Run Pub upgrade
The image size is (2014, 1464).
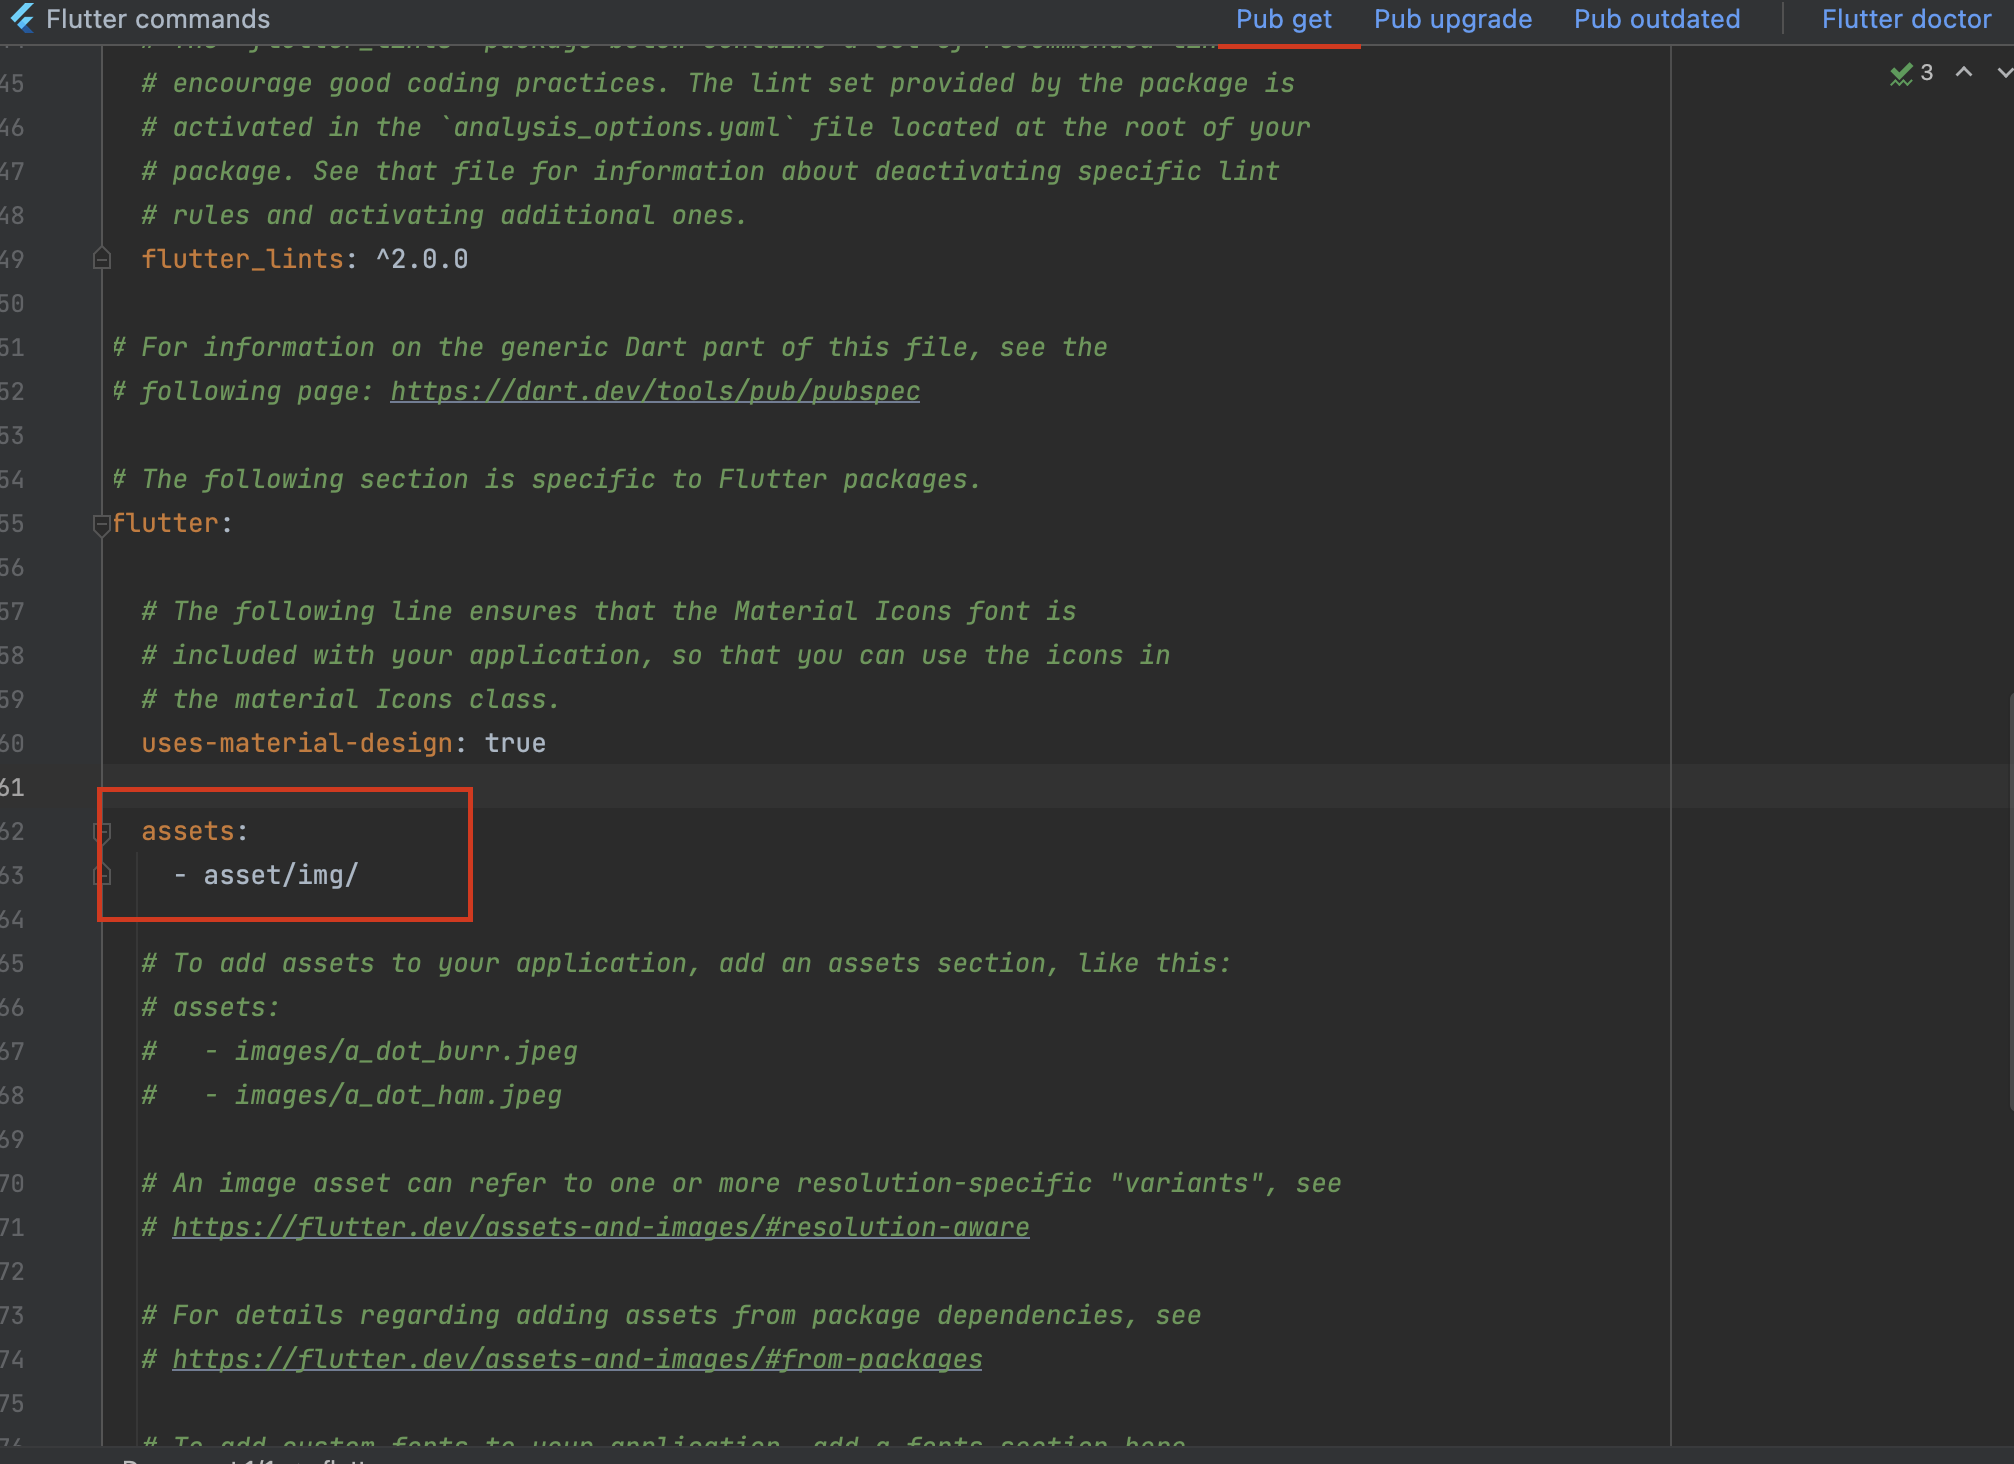click(x=1452, y=19)
